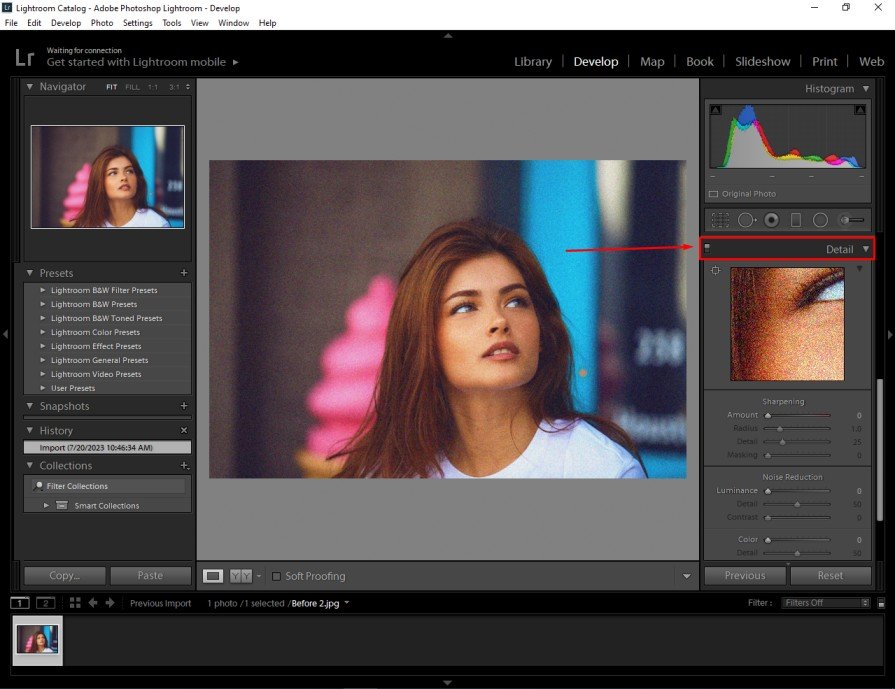This screenshot has height=689, width=895.
Task: Enable Soft Proofing
Action: tap(276, 576)
